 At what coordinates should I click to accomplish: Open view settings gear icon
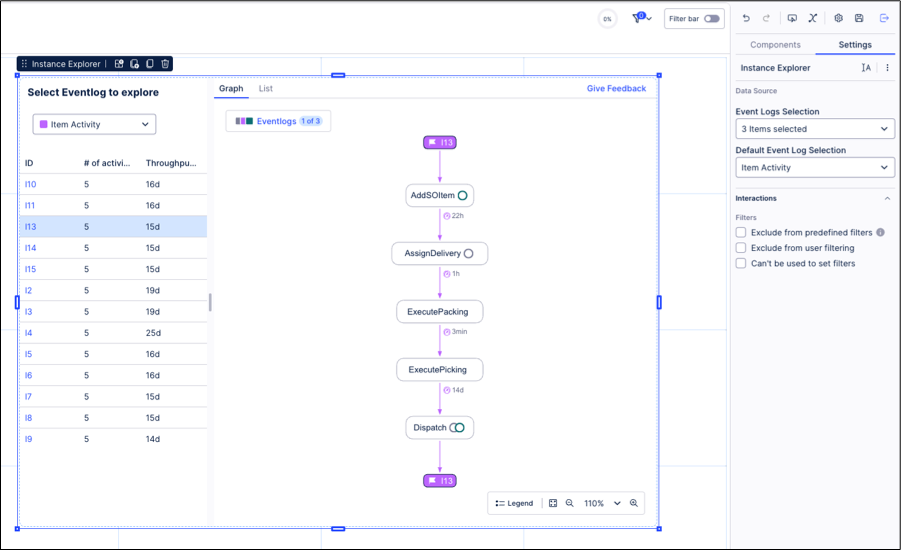[838, 18]
